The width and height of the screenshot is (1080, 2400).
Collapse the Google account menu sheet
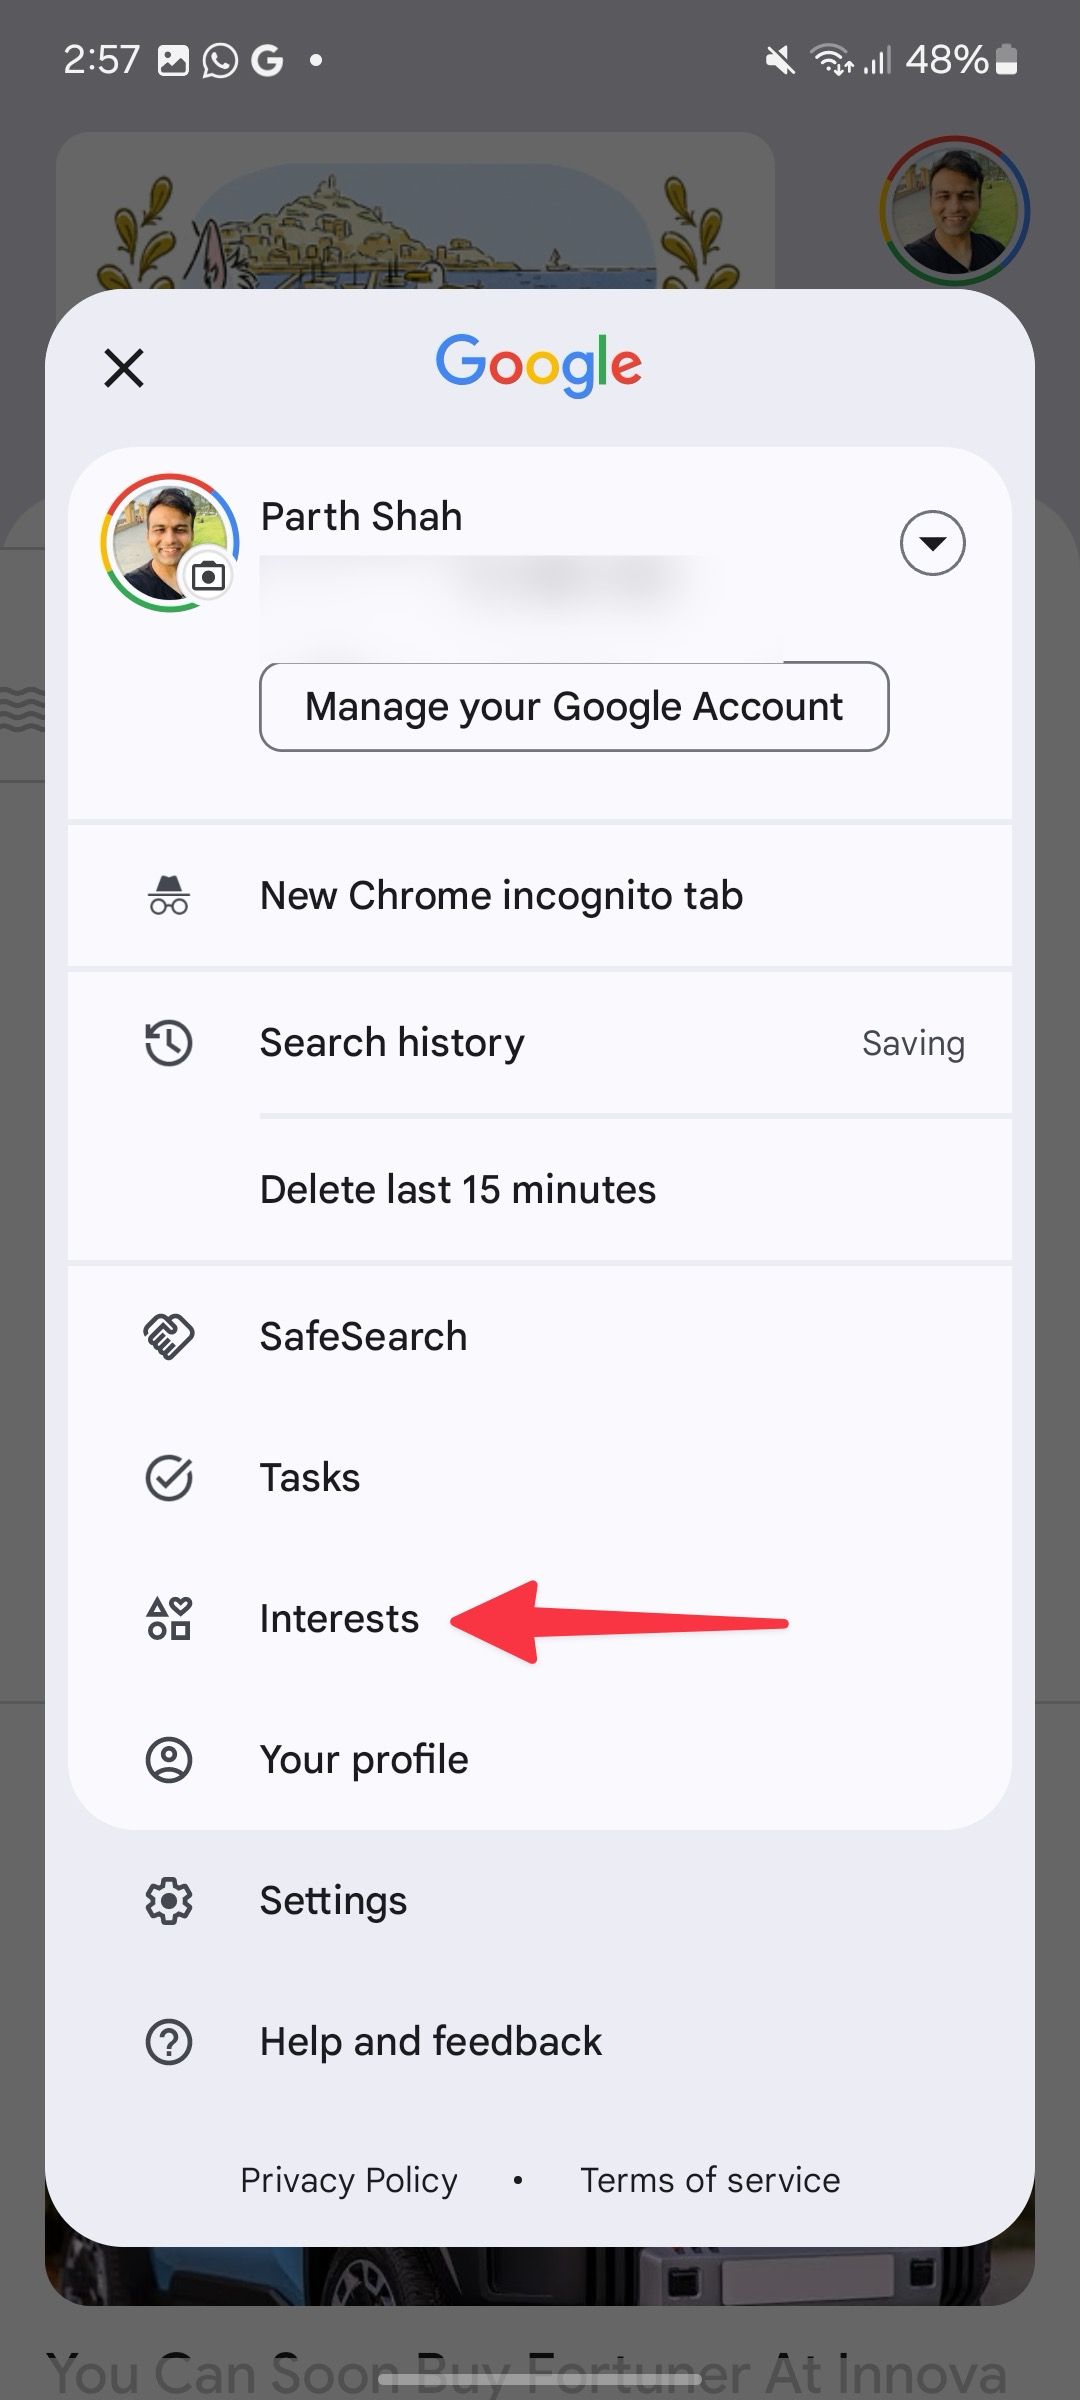123,367
